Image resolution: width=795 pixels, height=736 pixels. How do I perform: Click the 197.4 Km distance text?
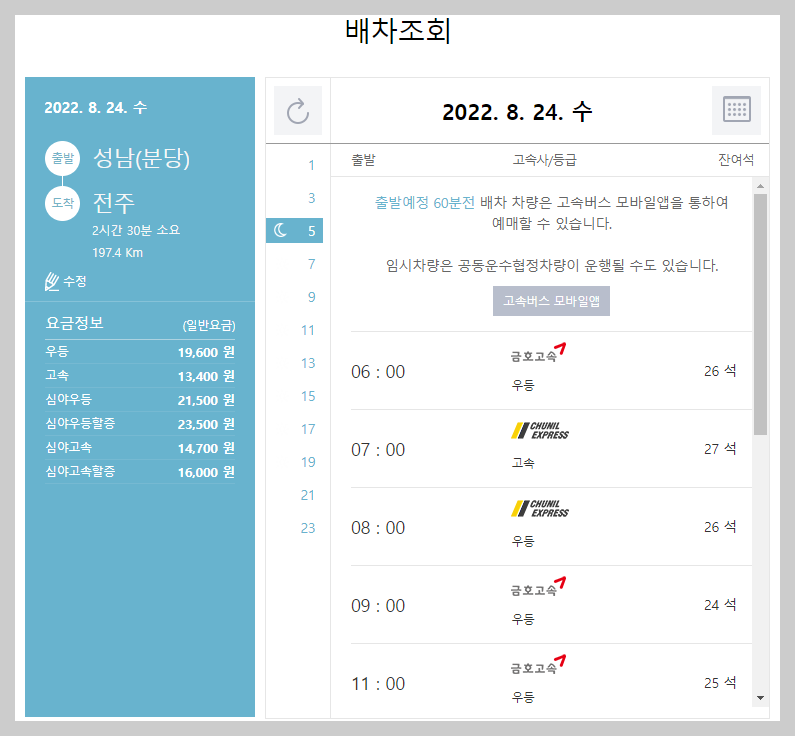pos(118,252)
